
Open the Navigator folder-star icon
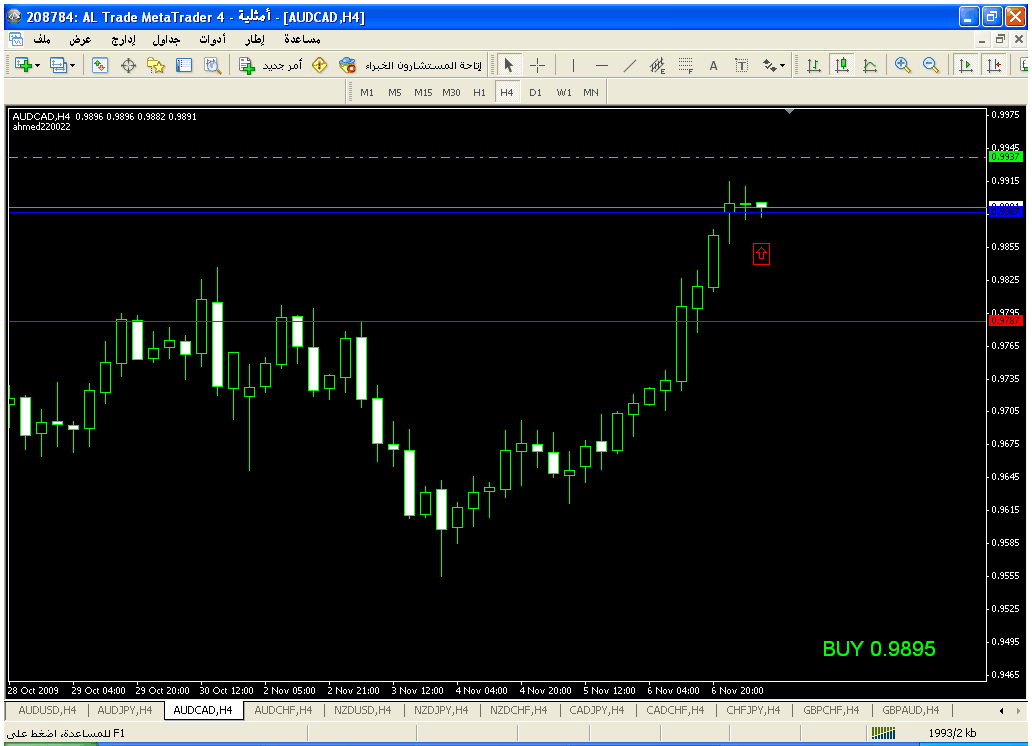click(x=156, y=65)
